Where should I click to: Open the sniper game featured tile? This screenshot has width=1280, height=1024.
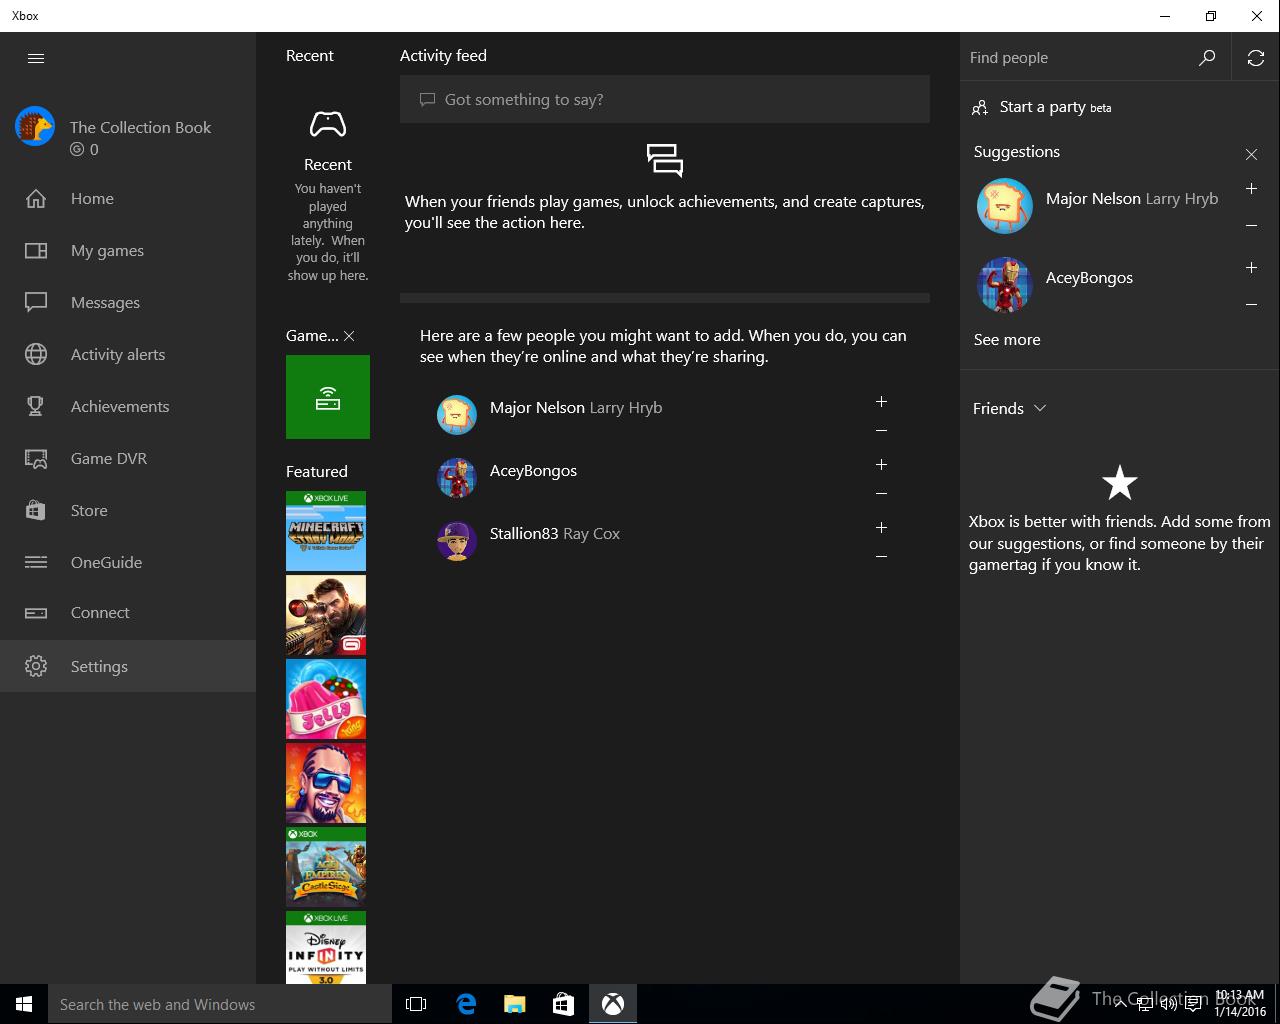[x=326, y=615]
